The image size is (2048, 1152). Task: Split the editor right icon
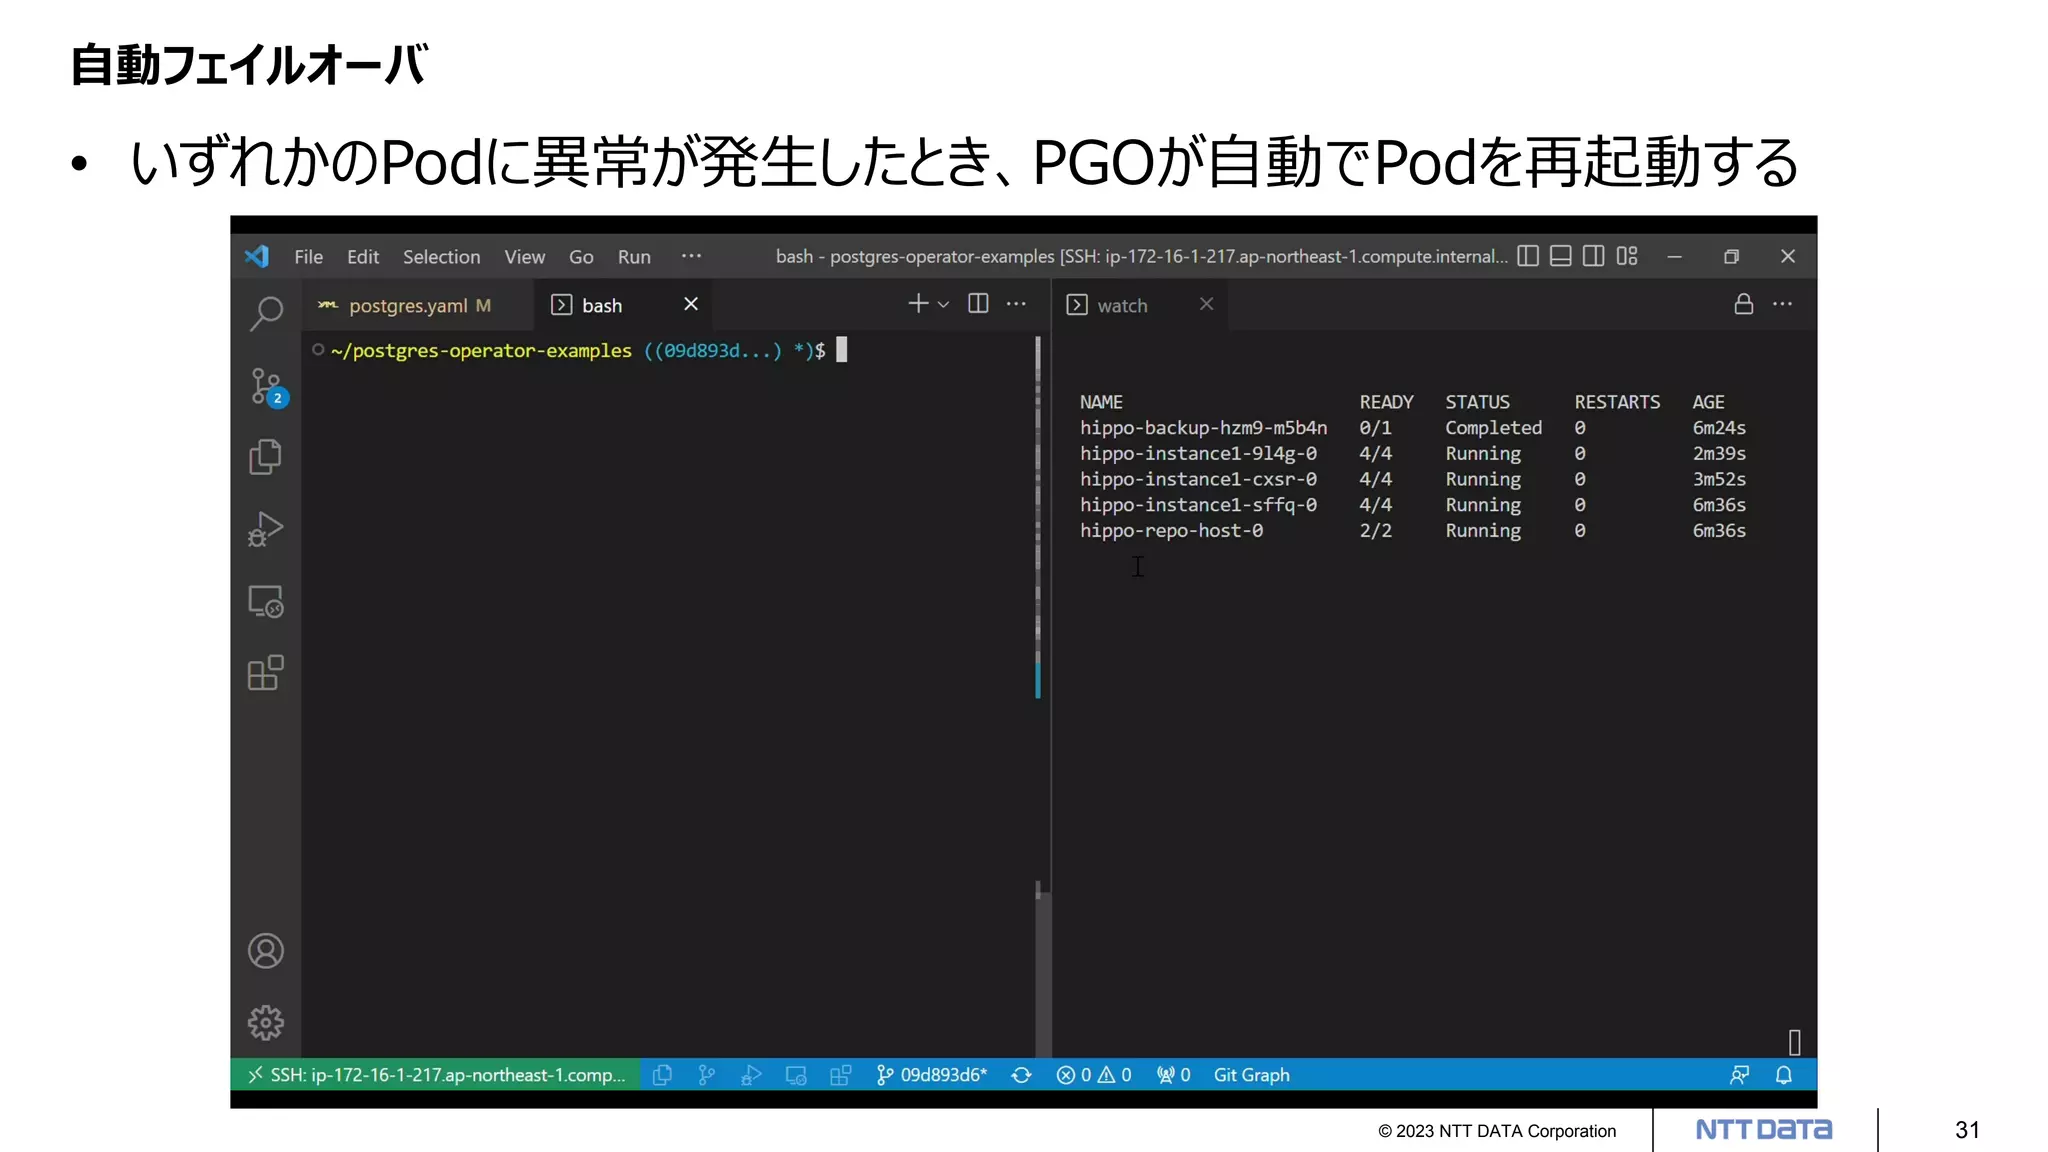pos(978,304)
